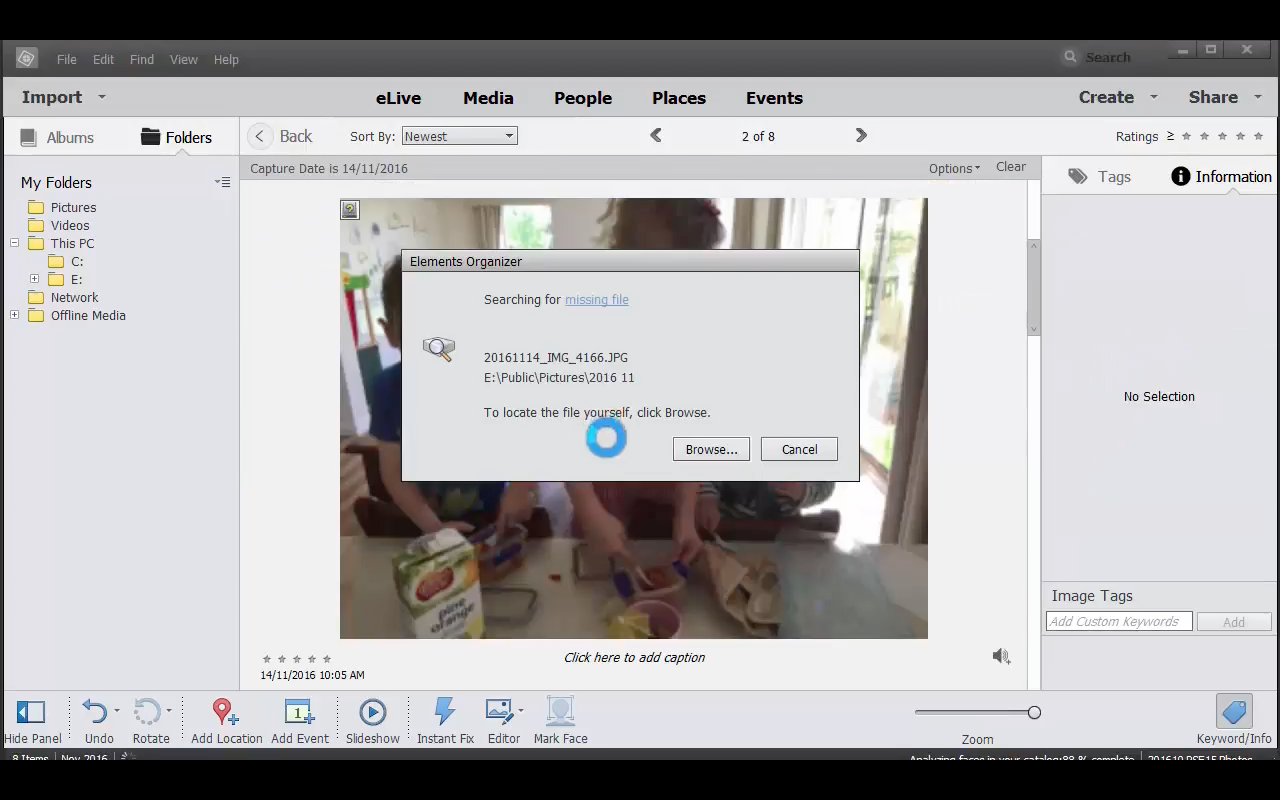Set third rating star in Ratings filter
This screenshot has height=800, width=1280.
click(x=1222, y=136)
